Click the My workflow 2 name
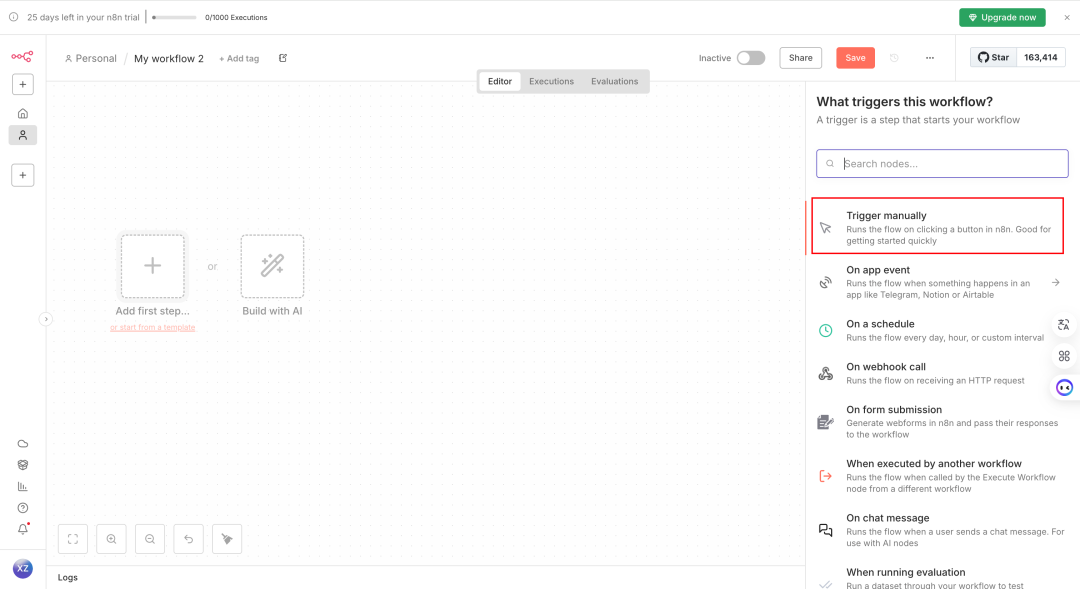 [x=169, y=59]
